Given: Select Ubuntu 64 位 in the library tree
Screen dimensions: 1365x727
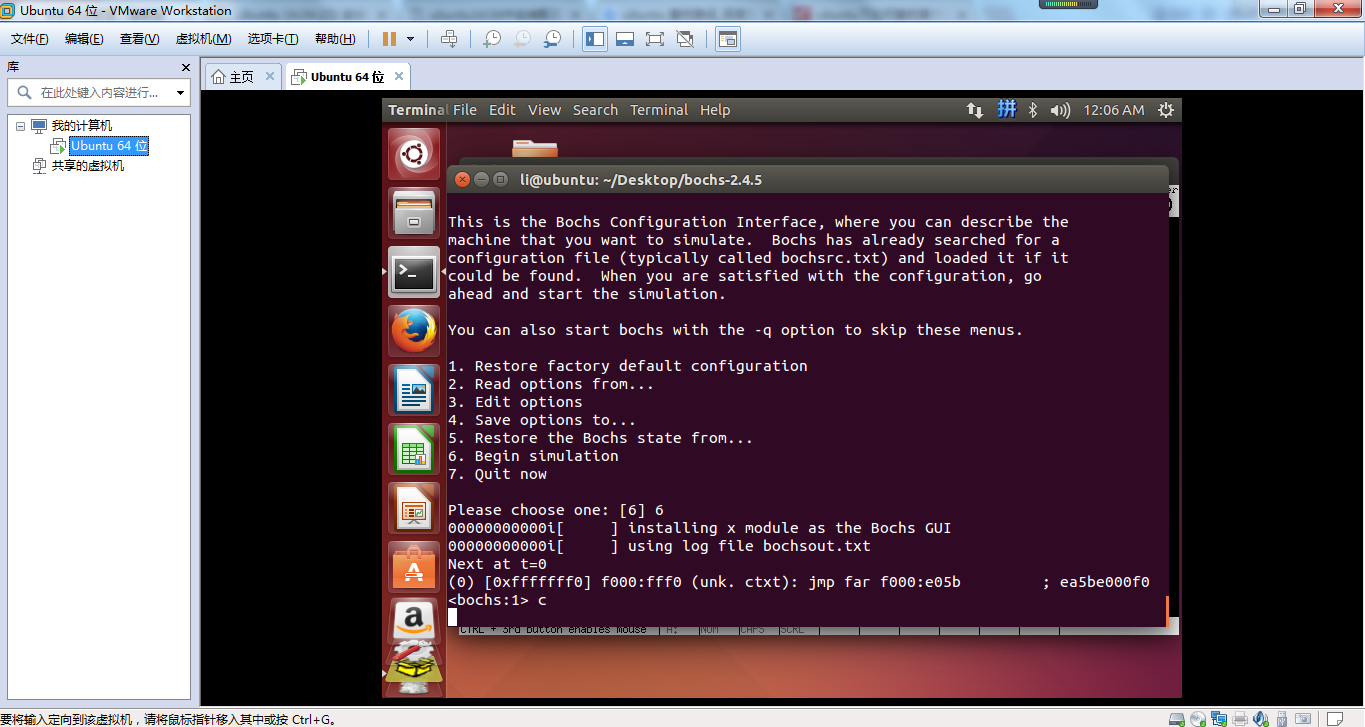Looking at the screenshot, I should tap(110, 146).
